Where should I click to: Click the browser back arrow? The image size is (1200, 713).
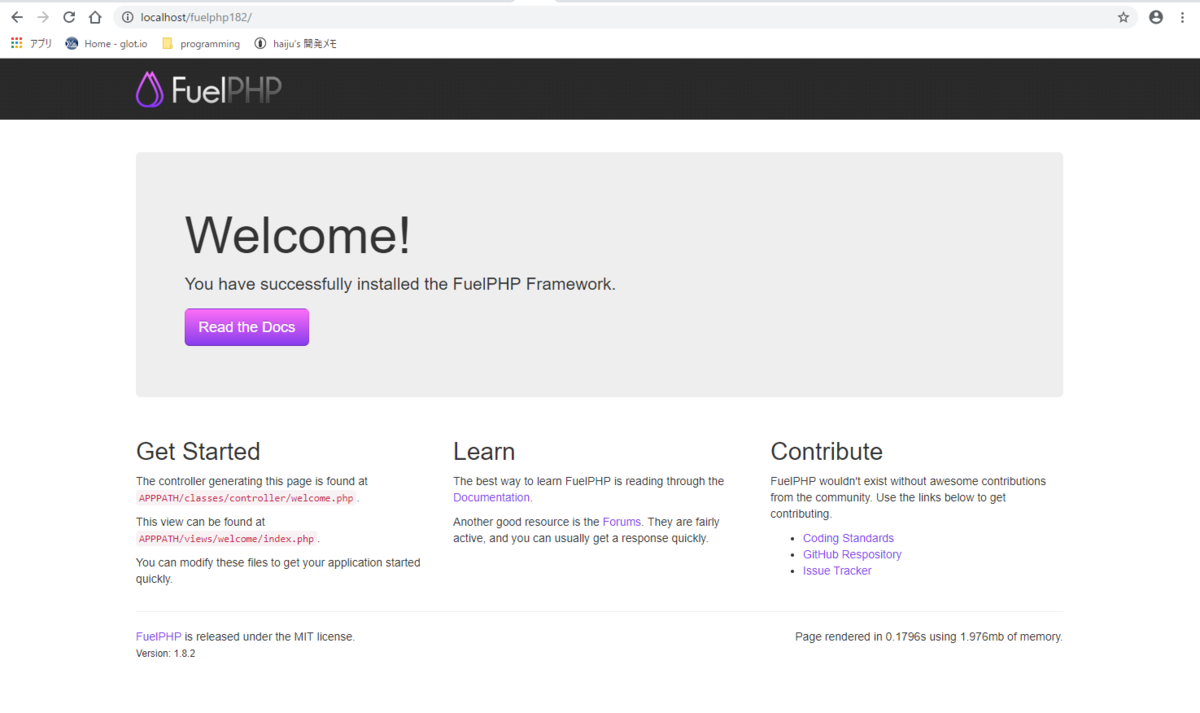pos(16,16)
